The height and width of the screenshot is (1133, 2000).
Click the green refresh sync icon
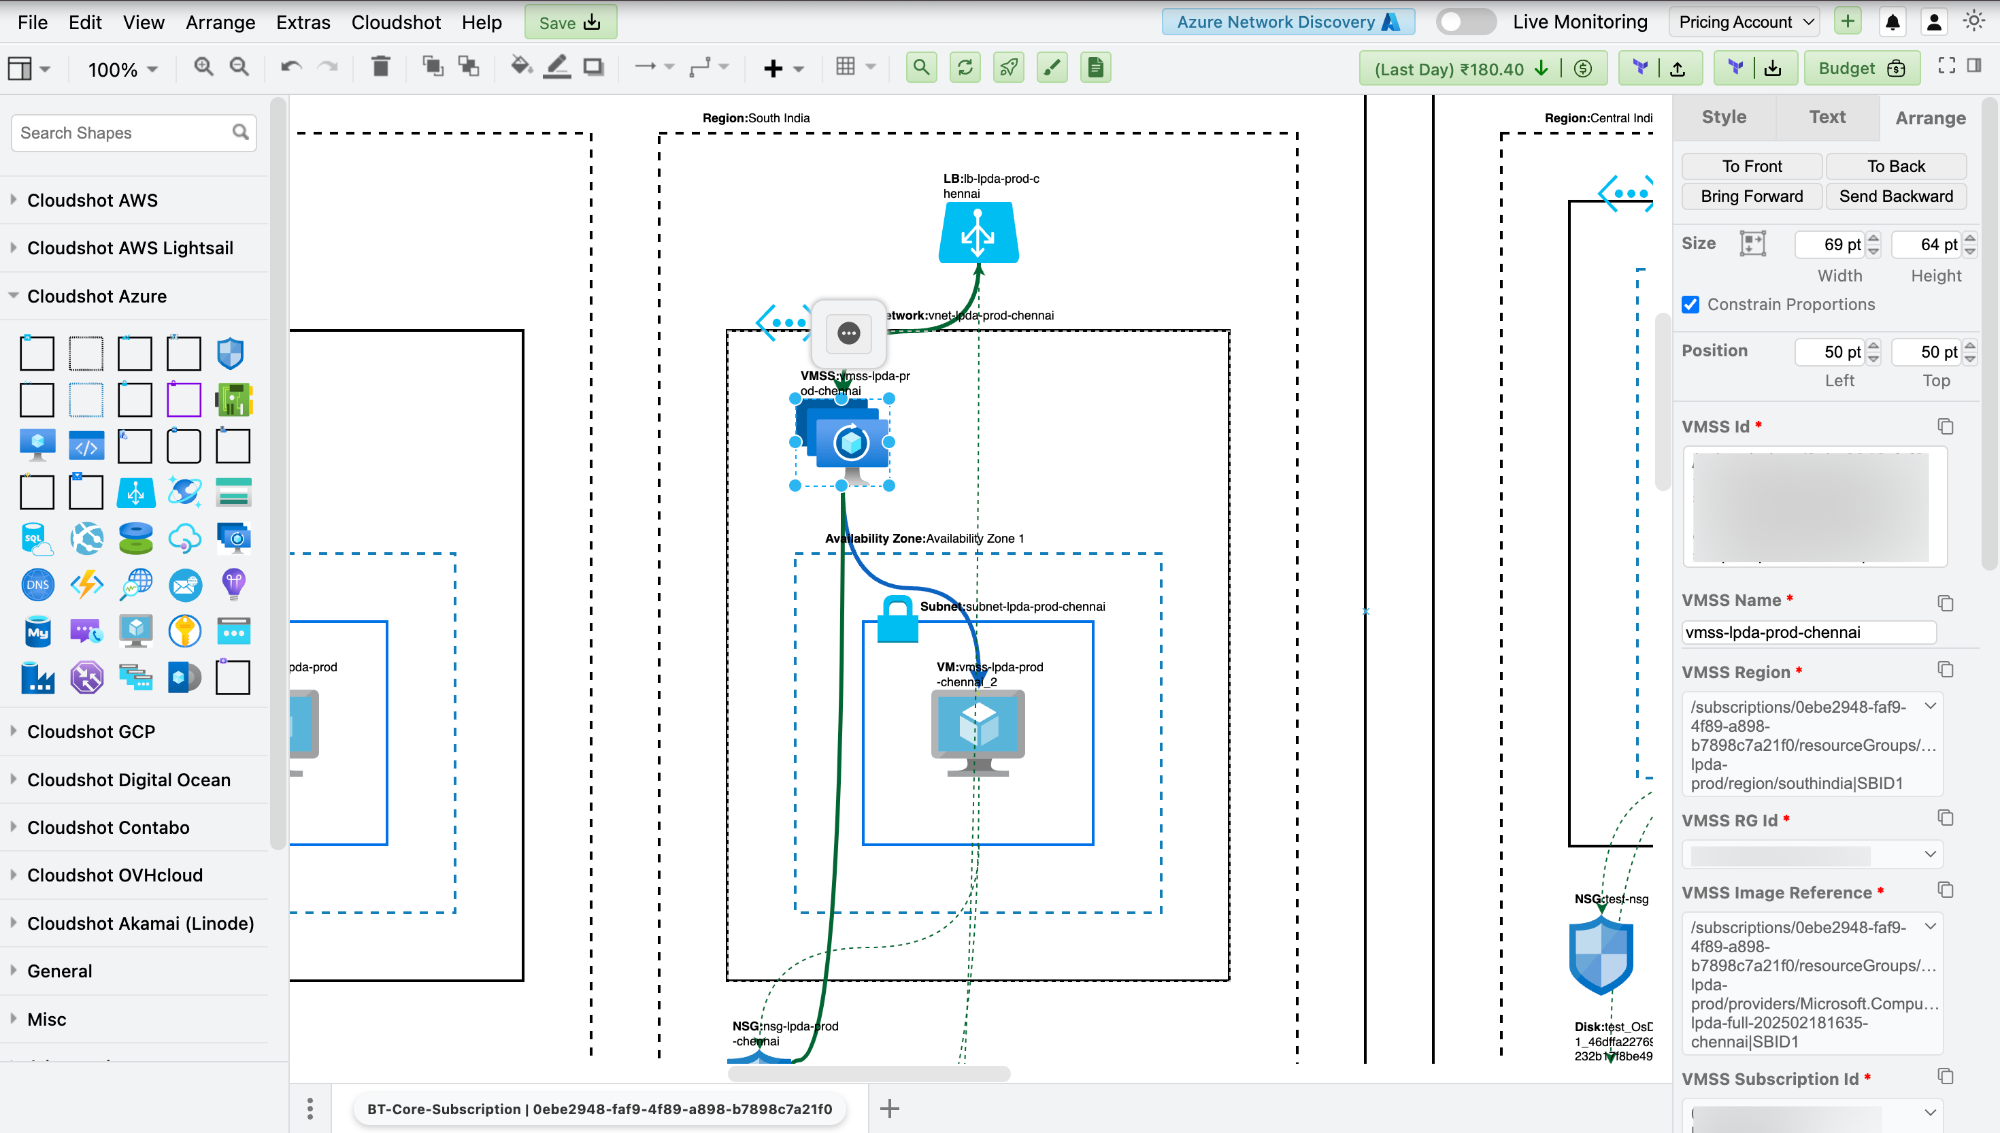(965, 68)
